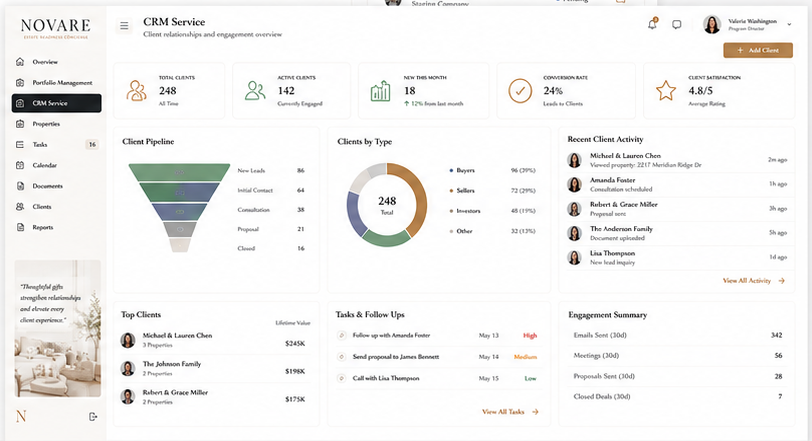Click the Emails Sent (30d) row

677,335
